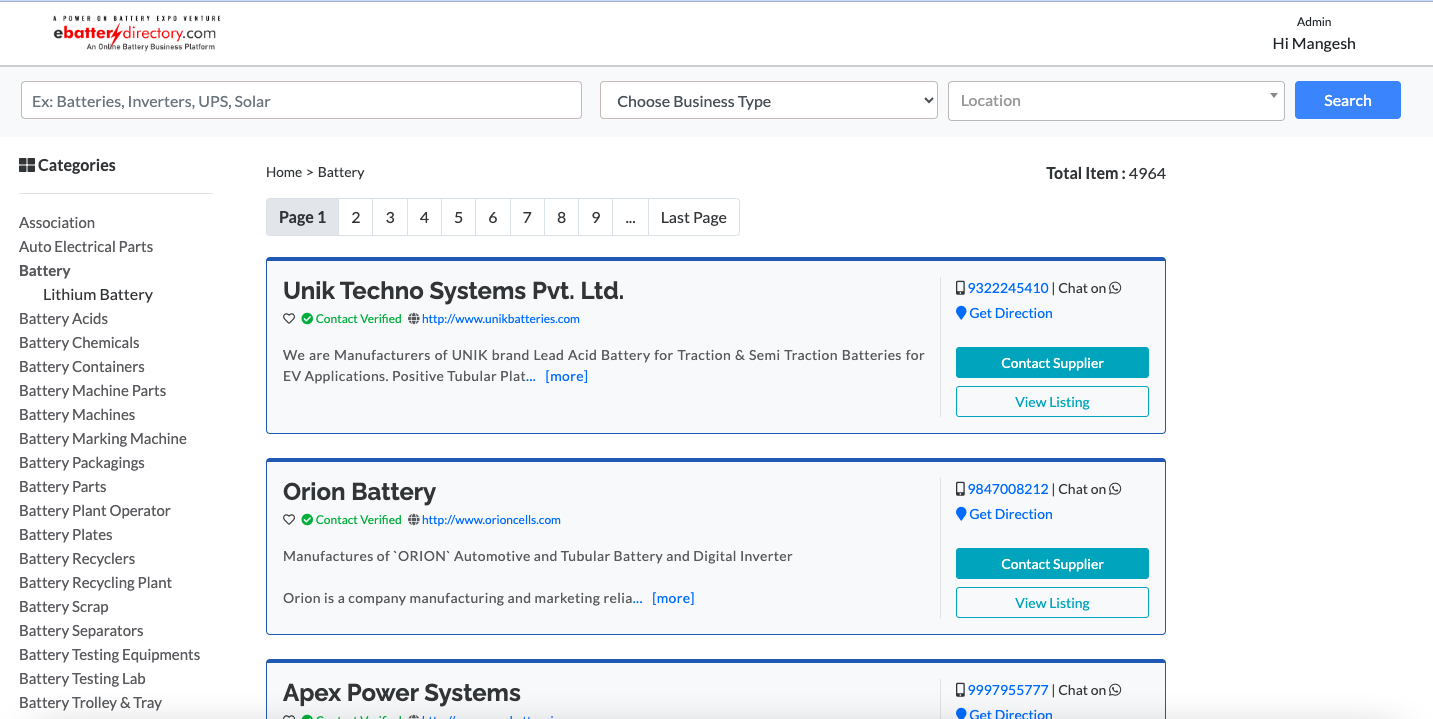
Task: Go to page 3
Action: tap(390, 217)
